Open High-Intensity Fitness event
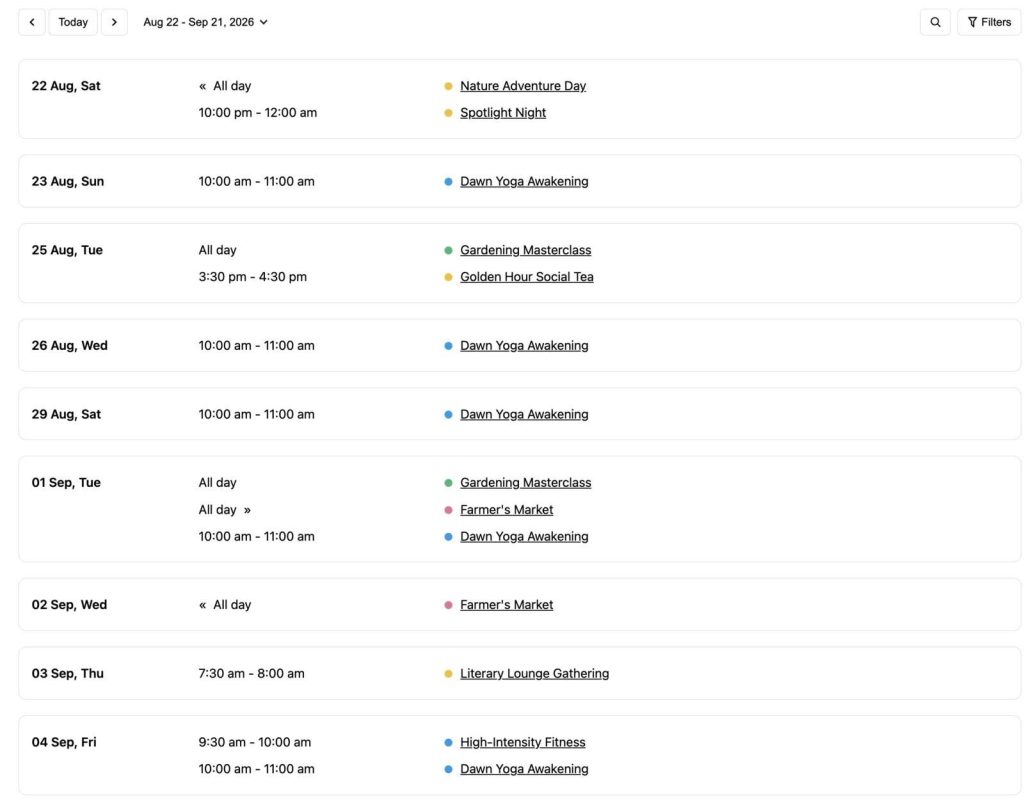This screenshot has height=803, width=1024. click(x=522, y=742)
